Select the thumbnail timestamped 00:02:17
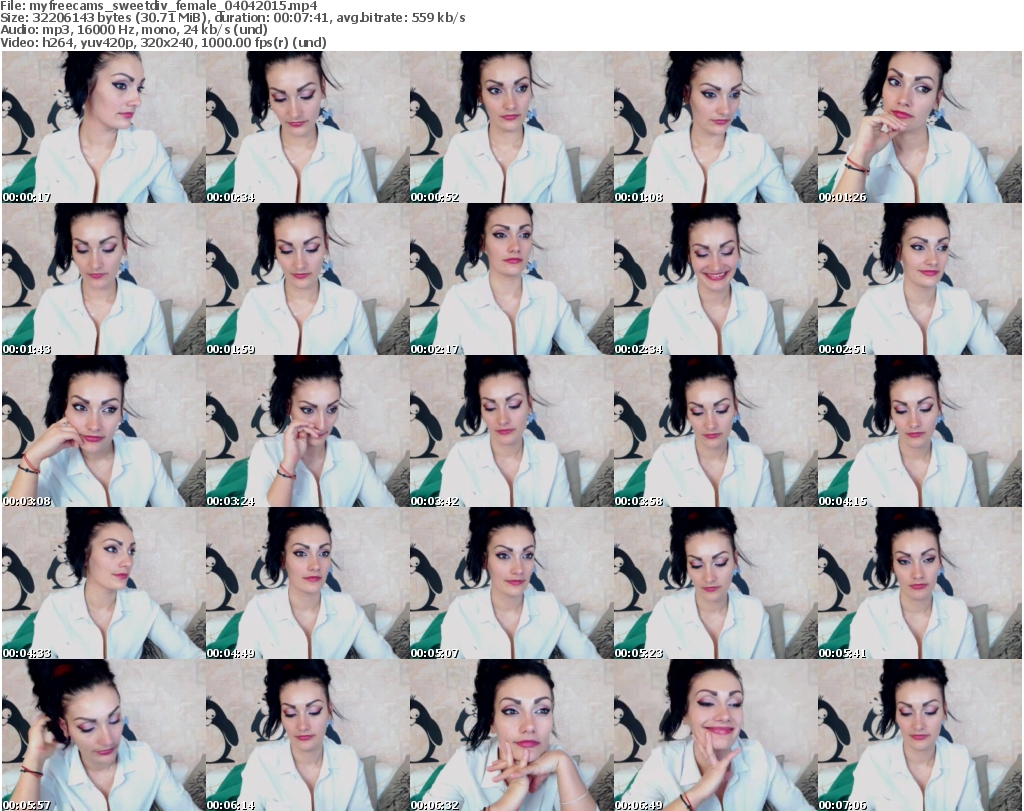1024x811 pixels. click(x=511, y=279)
